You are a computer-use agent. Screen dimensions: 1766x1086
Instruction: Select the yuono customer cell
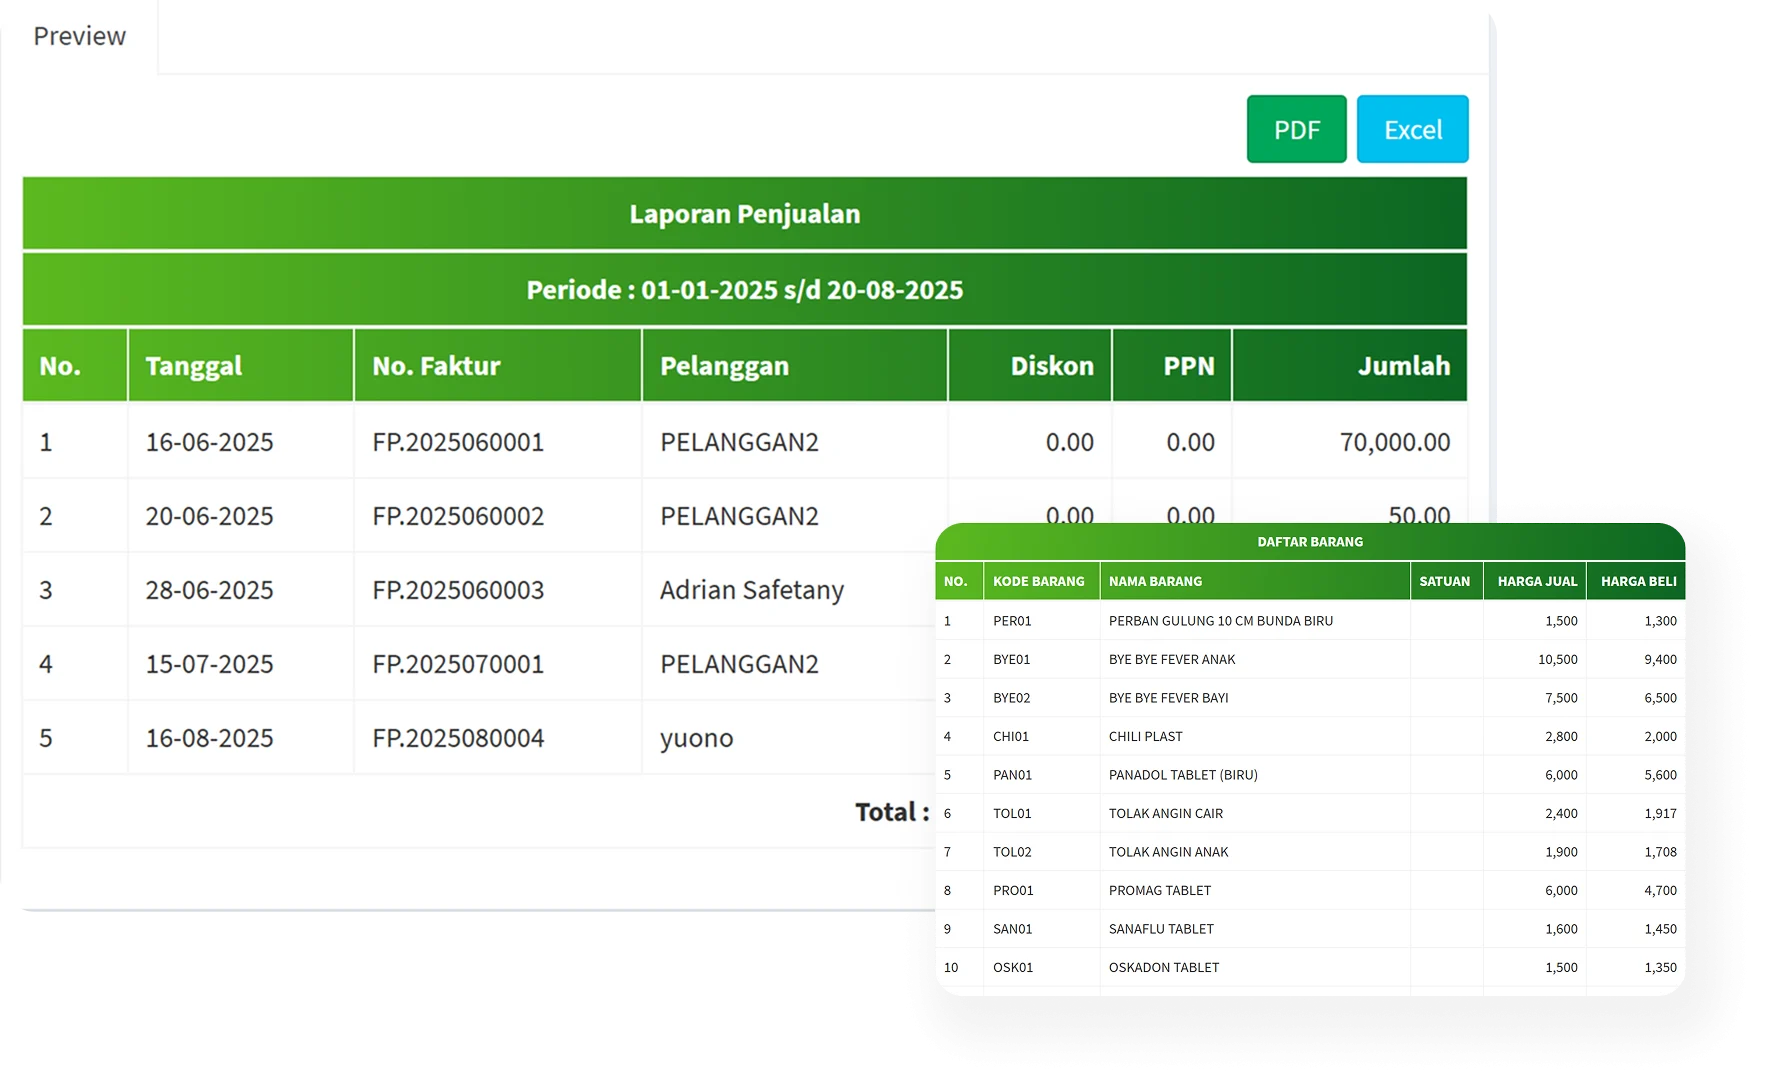tap(696, 738)
